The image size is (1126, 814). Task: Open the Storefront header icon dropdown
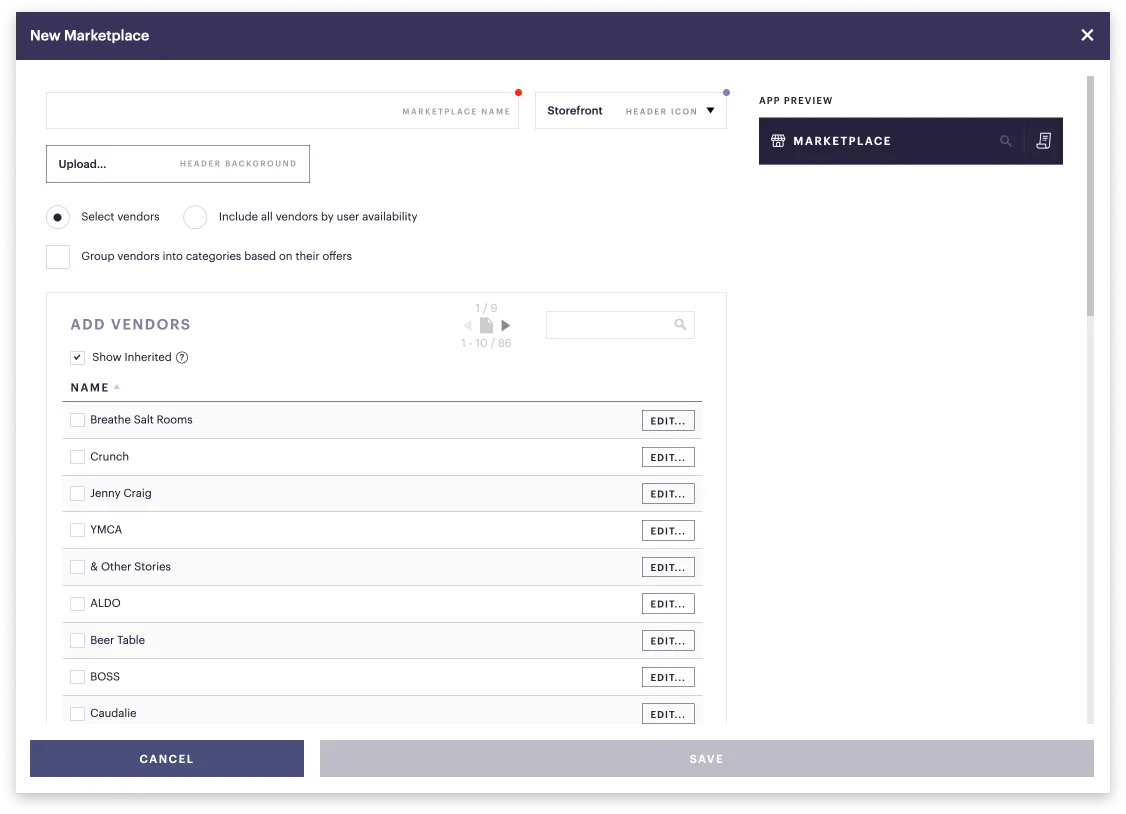631,111
